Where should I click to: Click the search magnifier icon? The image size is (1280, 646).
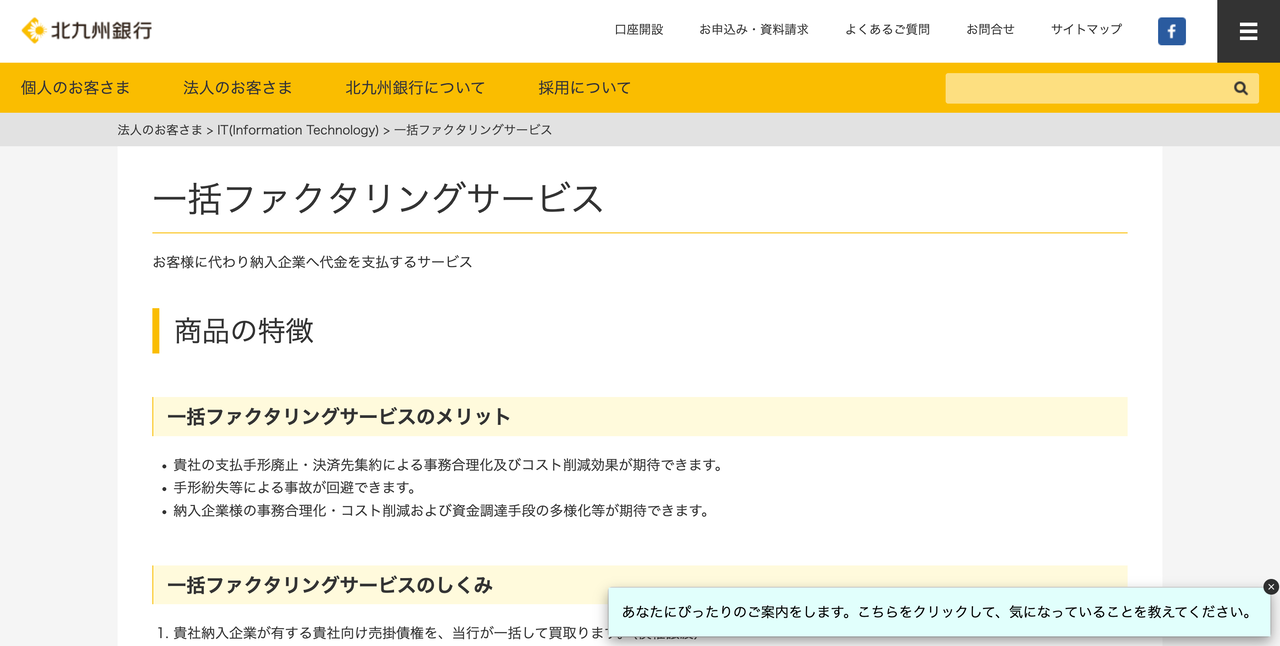tap(1241, 88)
